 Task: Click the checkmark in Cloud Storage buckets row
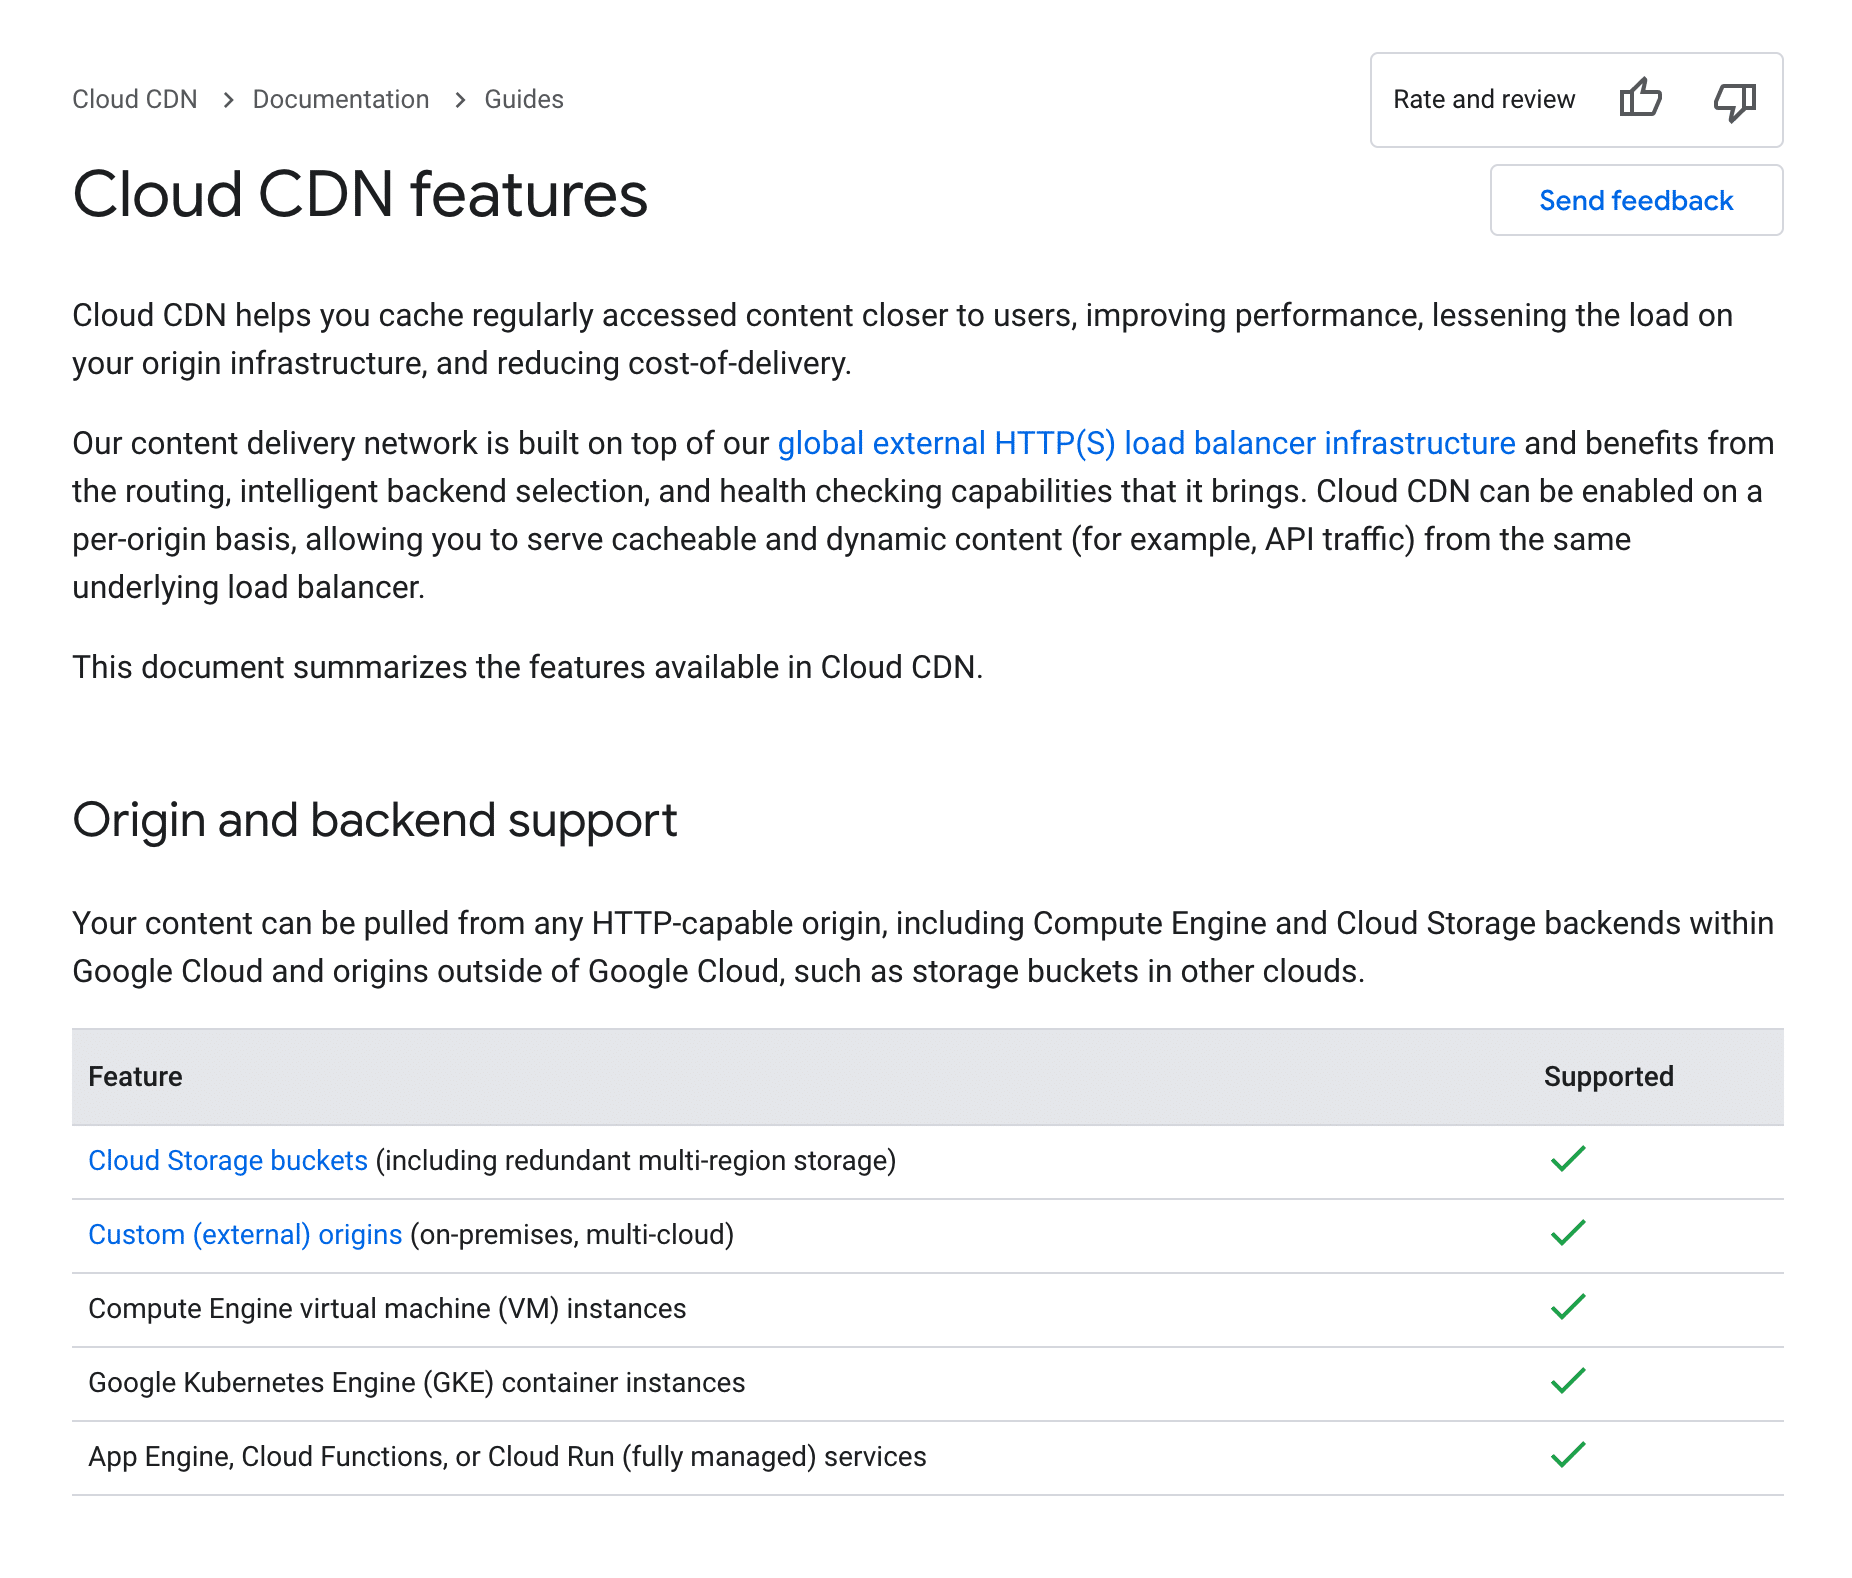(1568, 1158)
